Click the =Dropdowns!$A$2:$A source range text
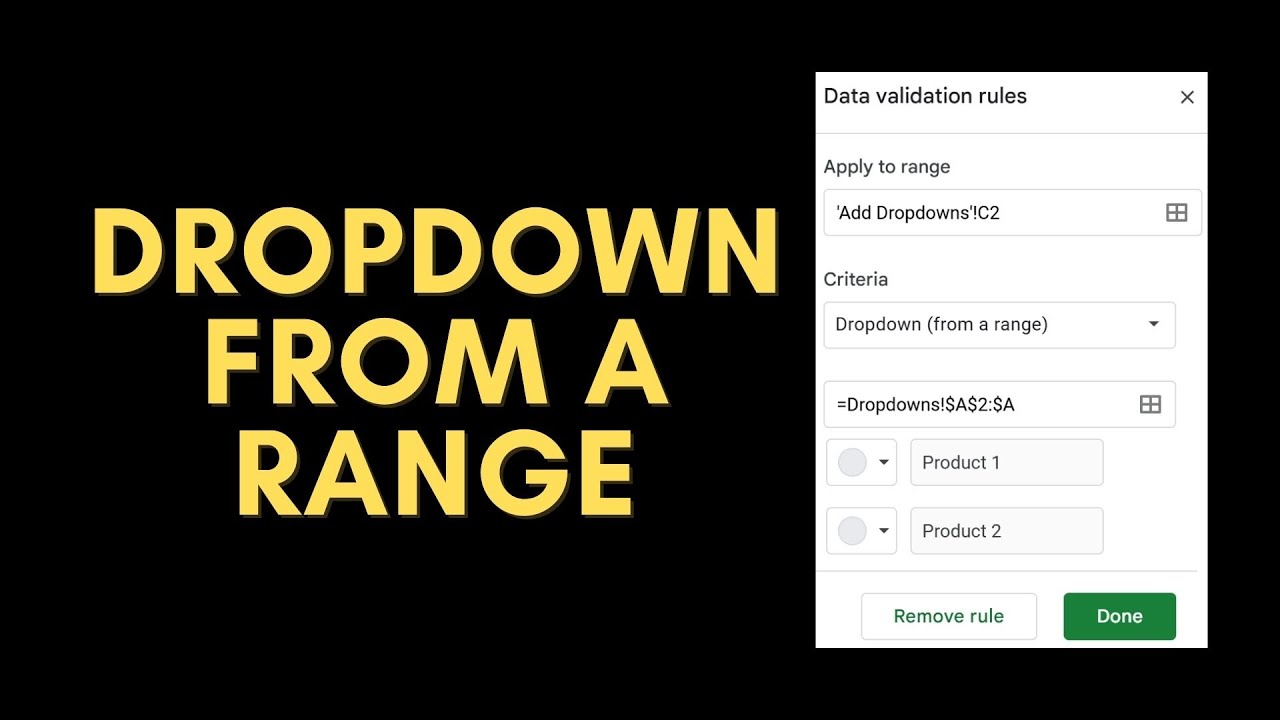 [x=925, y=404]
